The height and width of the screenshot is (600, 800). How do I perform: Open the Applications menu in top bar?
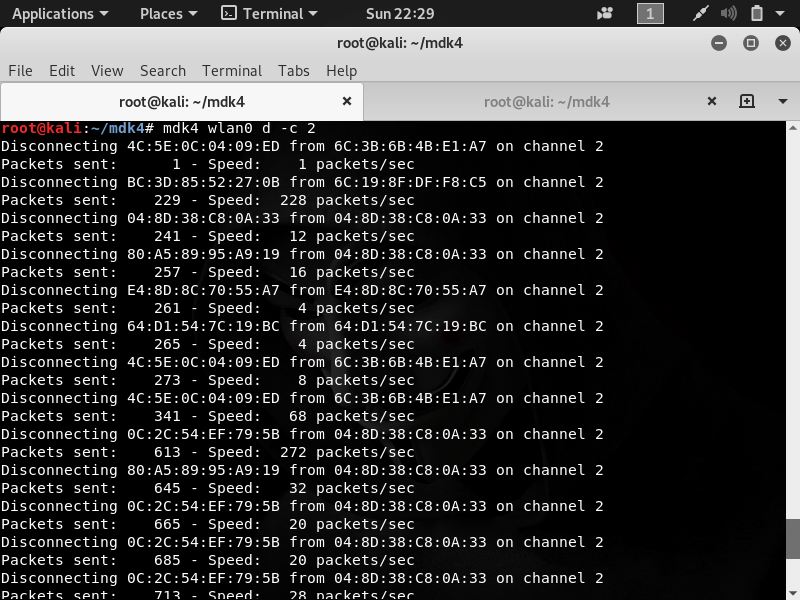pyautogui.click(x=60, y=14)
